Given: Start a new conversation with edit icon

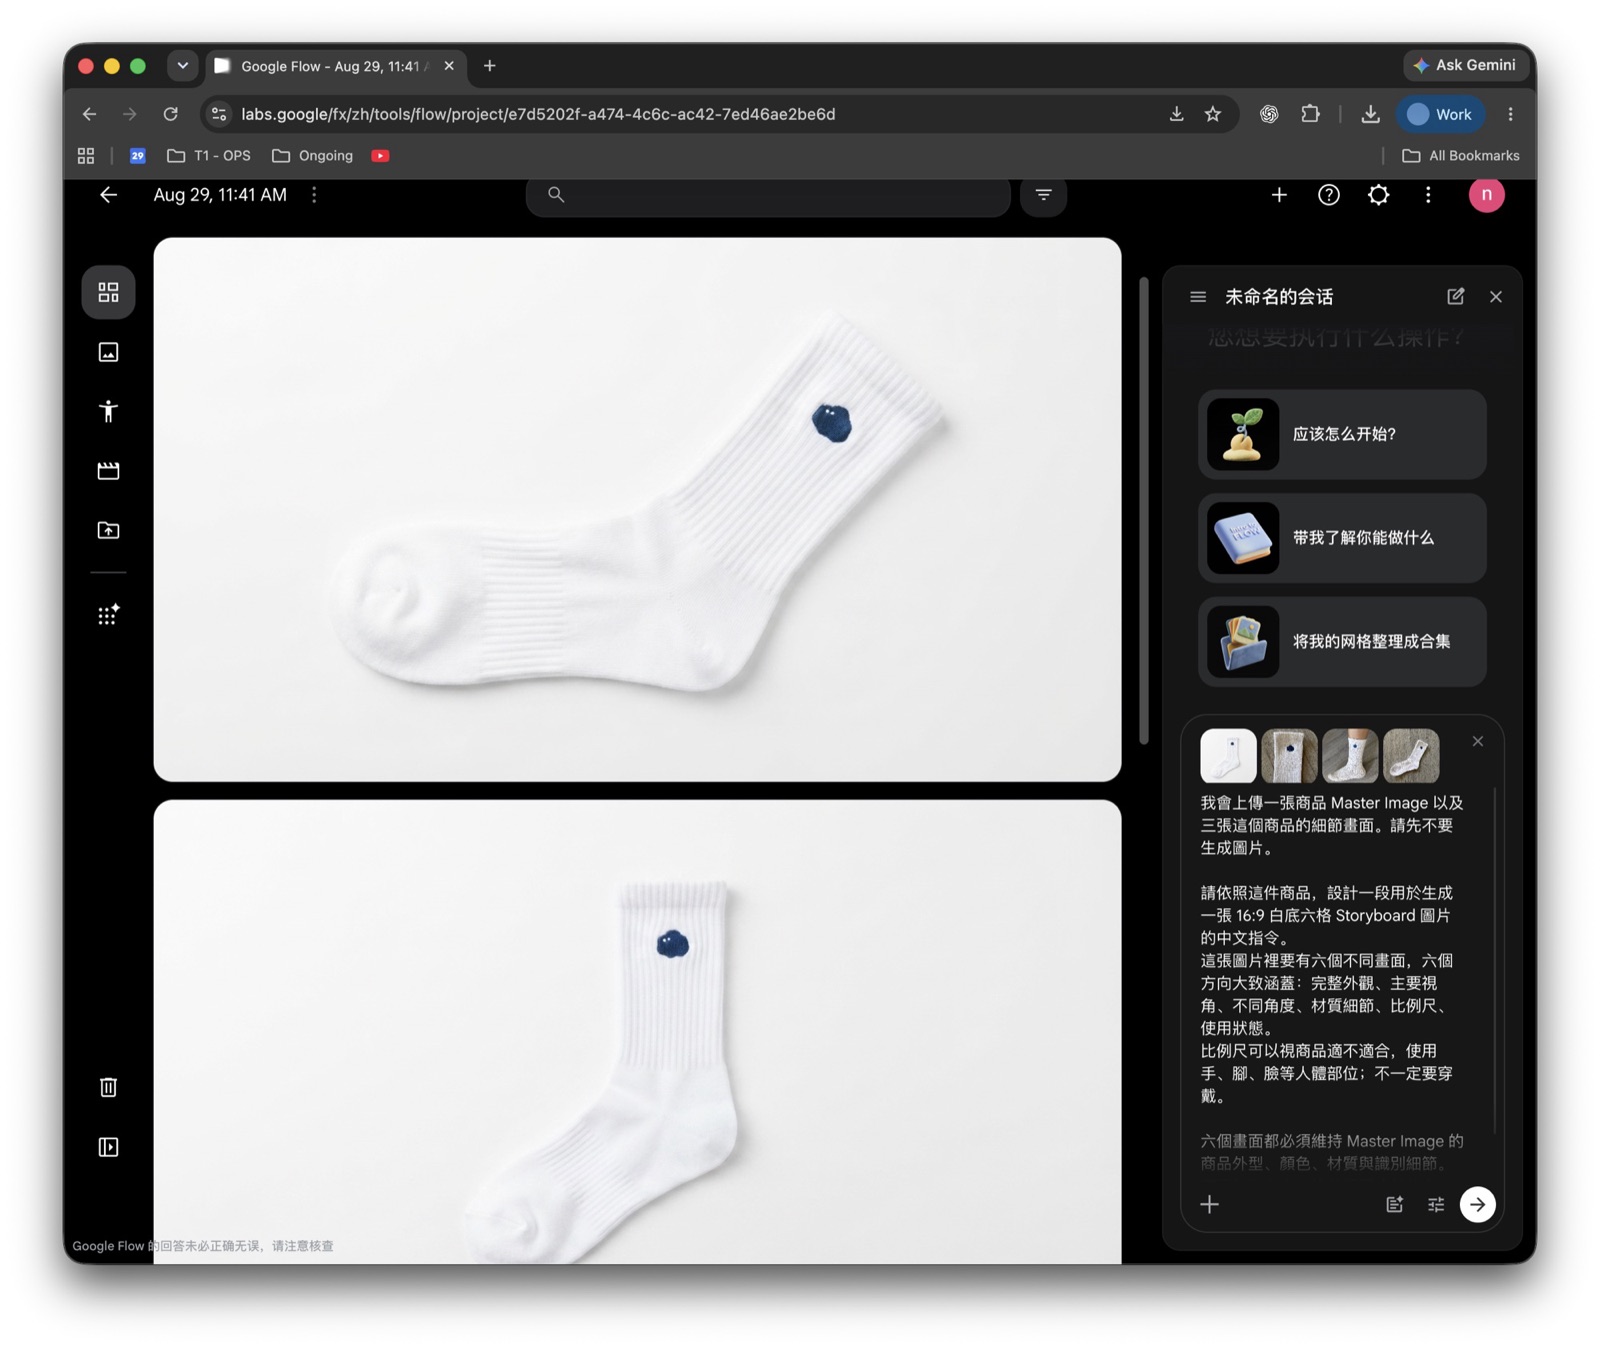Looking at the screenshot, I should pos(1456,297).
